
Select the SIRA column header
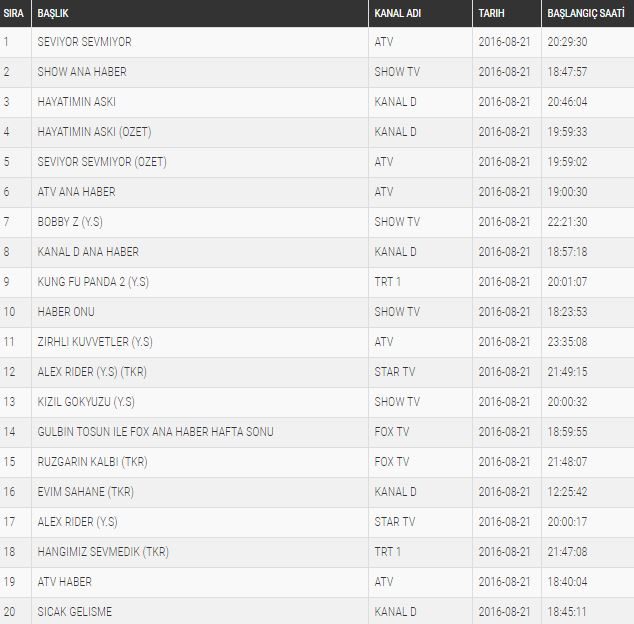point(14,14)
